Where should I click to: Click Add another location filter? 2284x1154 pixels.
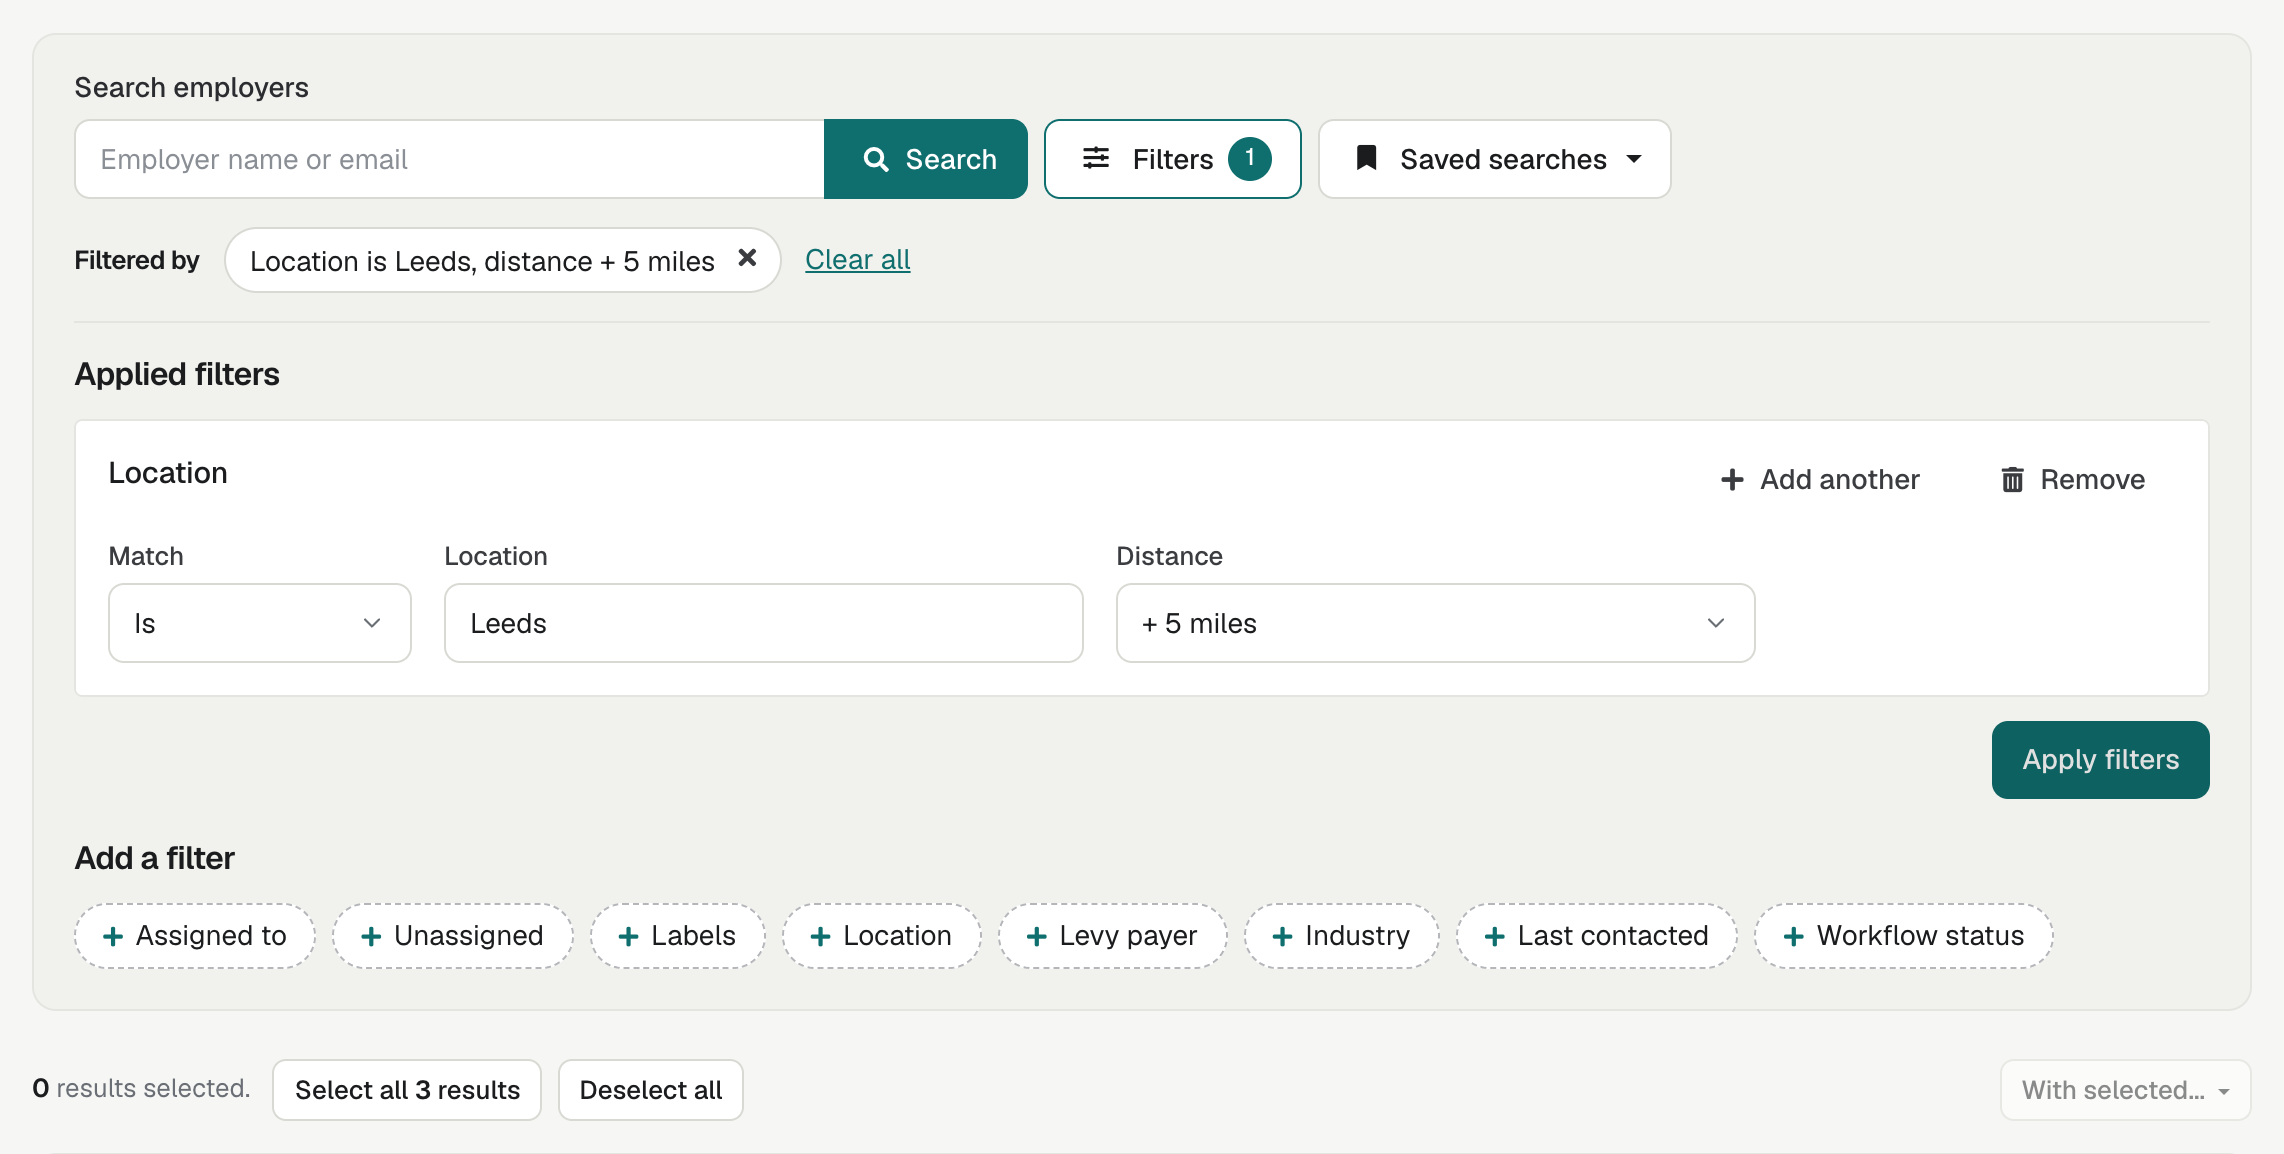click(x=1820, y=480)
